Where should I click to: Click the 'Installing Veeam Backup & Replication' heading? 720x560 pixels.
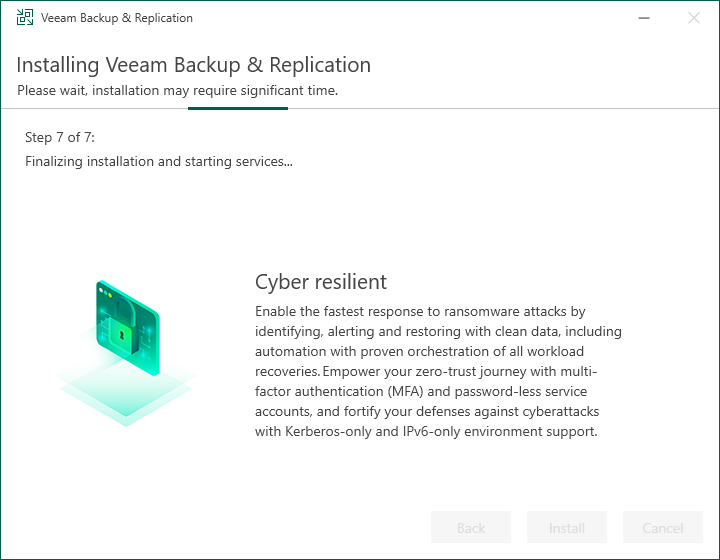(193, 65)
